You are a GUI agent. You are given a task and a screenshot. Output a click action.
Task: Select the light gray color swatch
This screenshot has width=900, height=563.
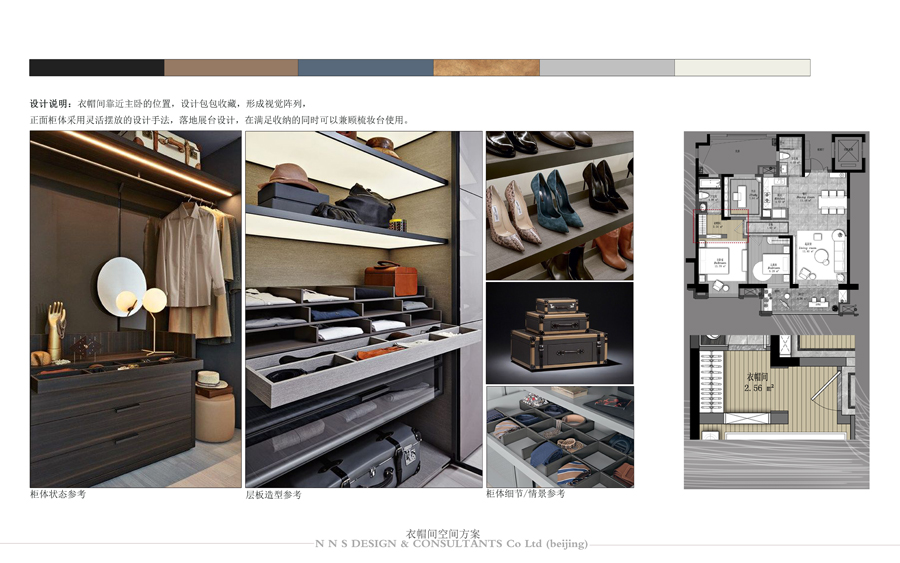pos(607,67)
